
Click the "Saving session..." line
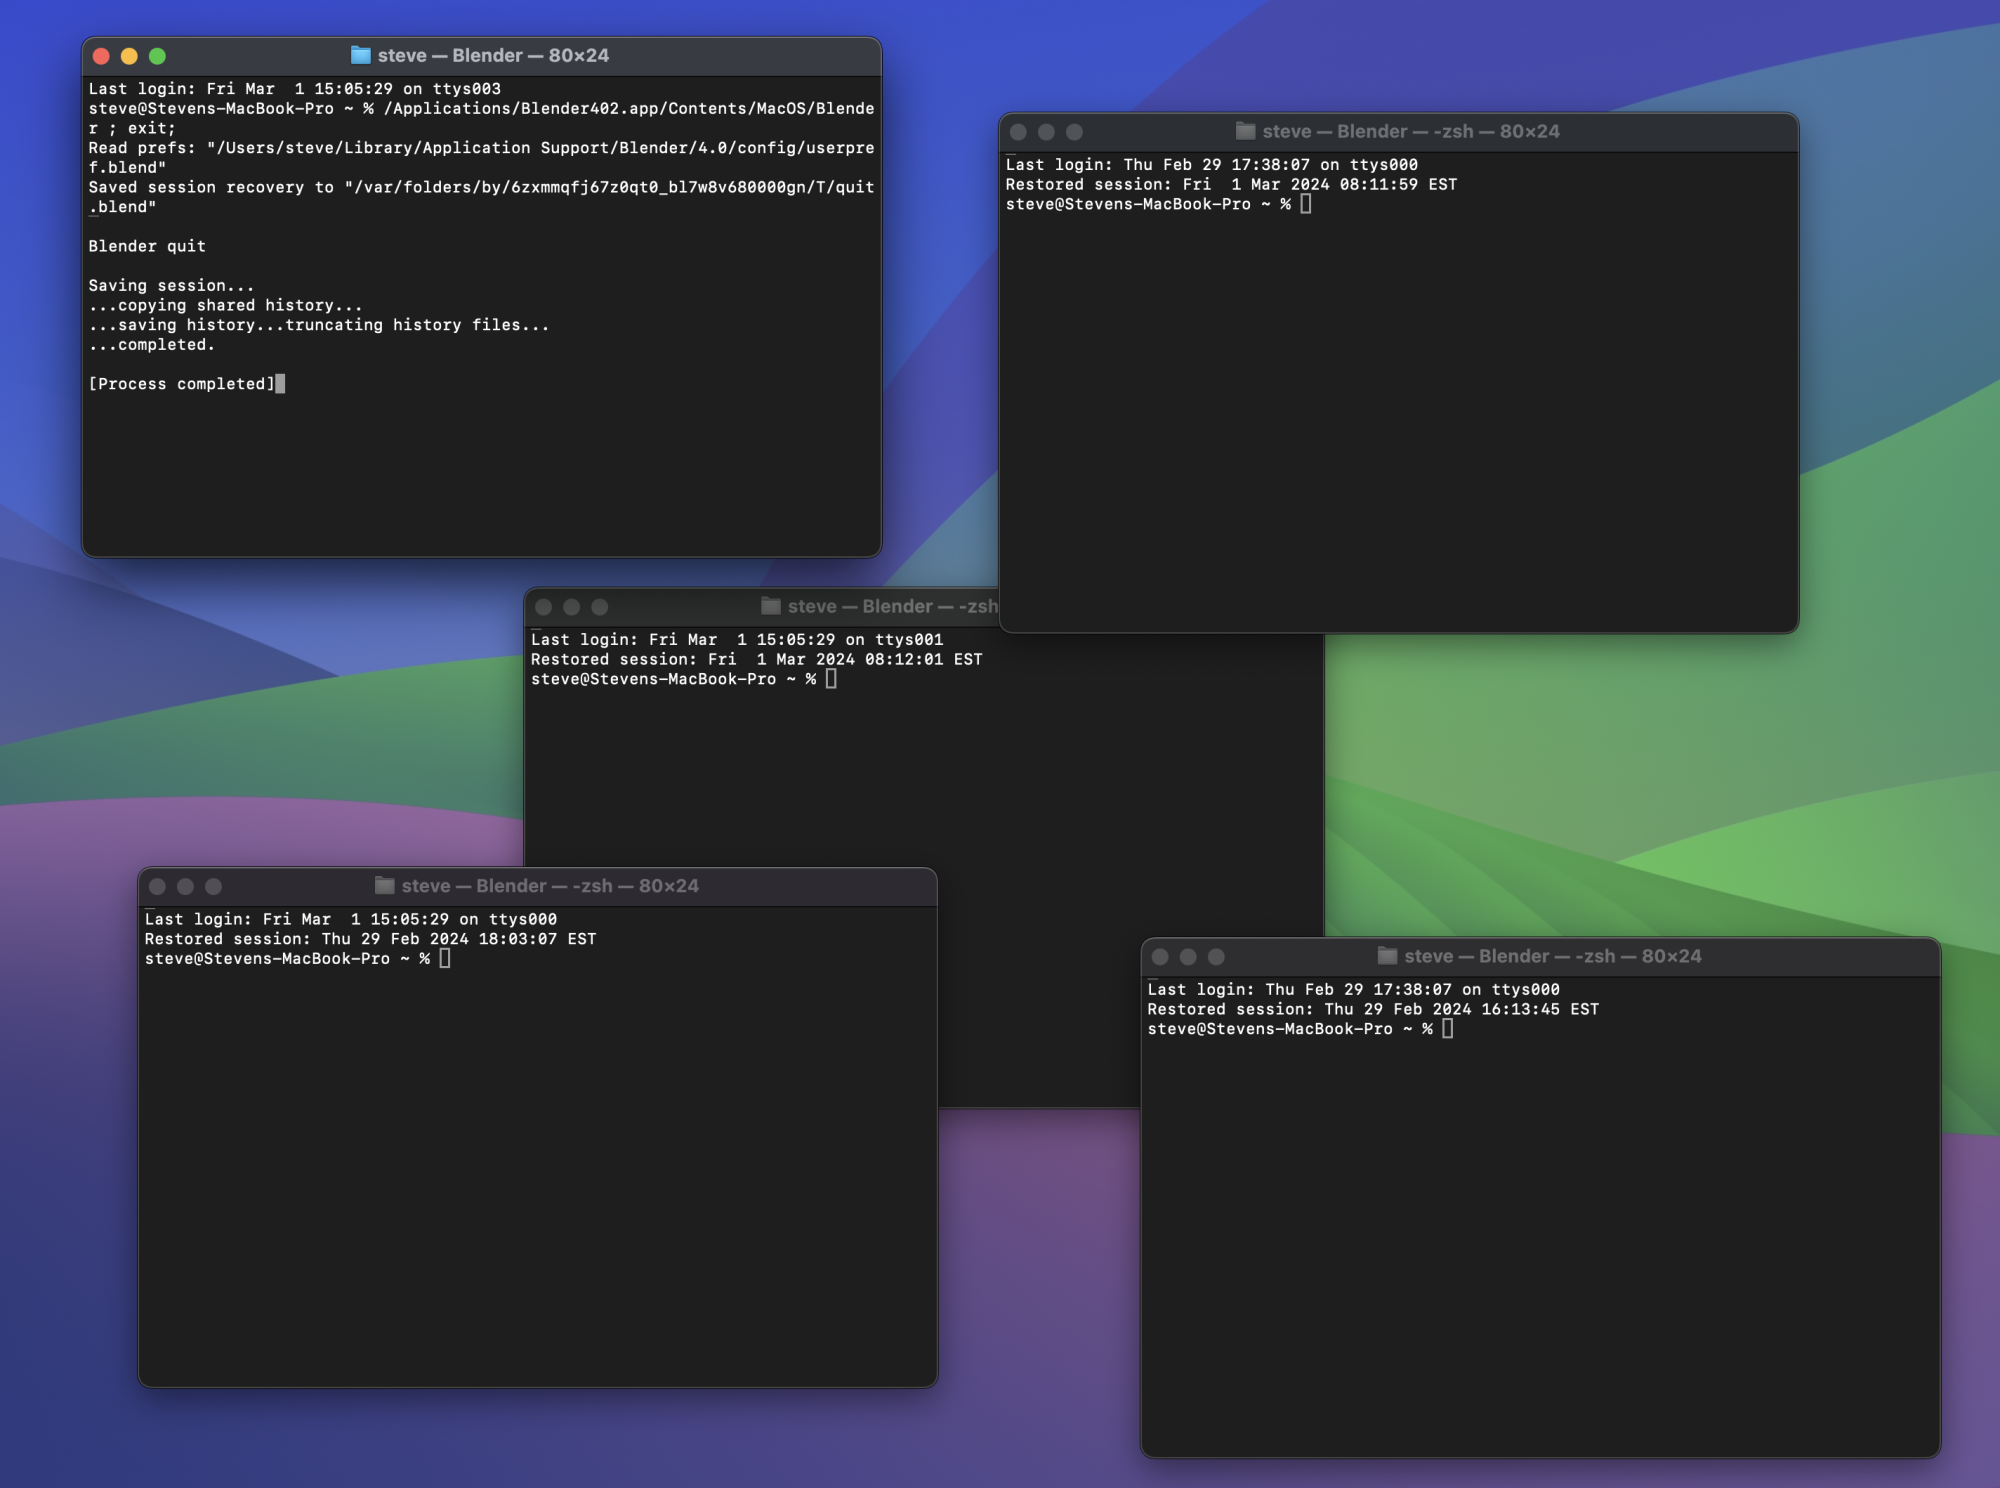pyautogui.click(x=171, y=286)
